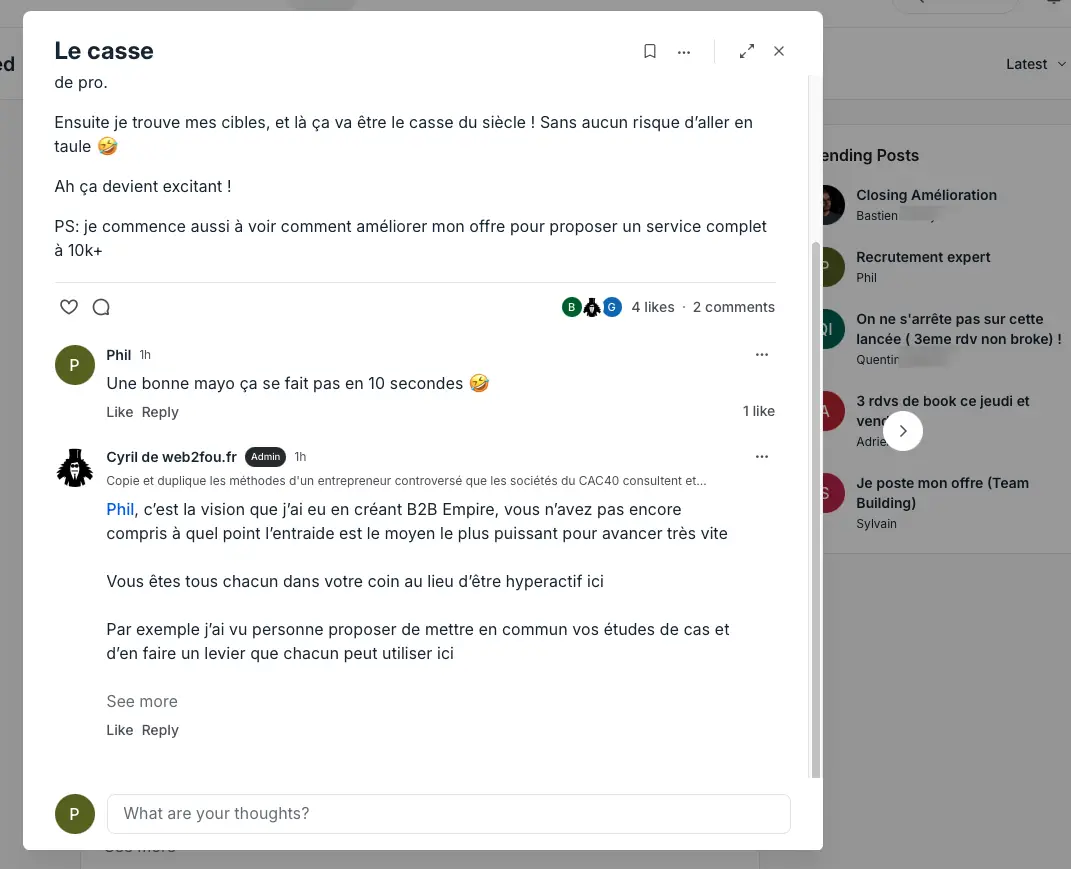Expand the post to full screen

click(747, 51)
